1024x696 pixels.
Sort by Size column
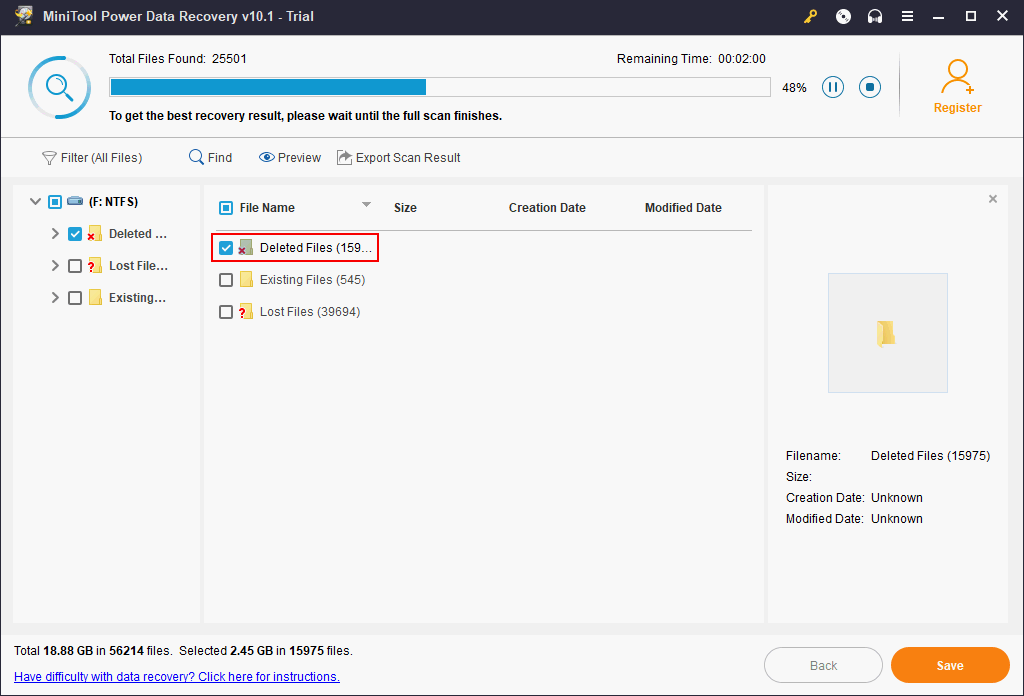point(405,208)
